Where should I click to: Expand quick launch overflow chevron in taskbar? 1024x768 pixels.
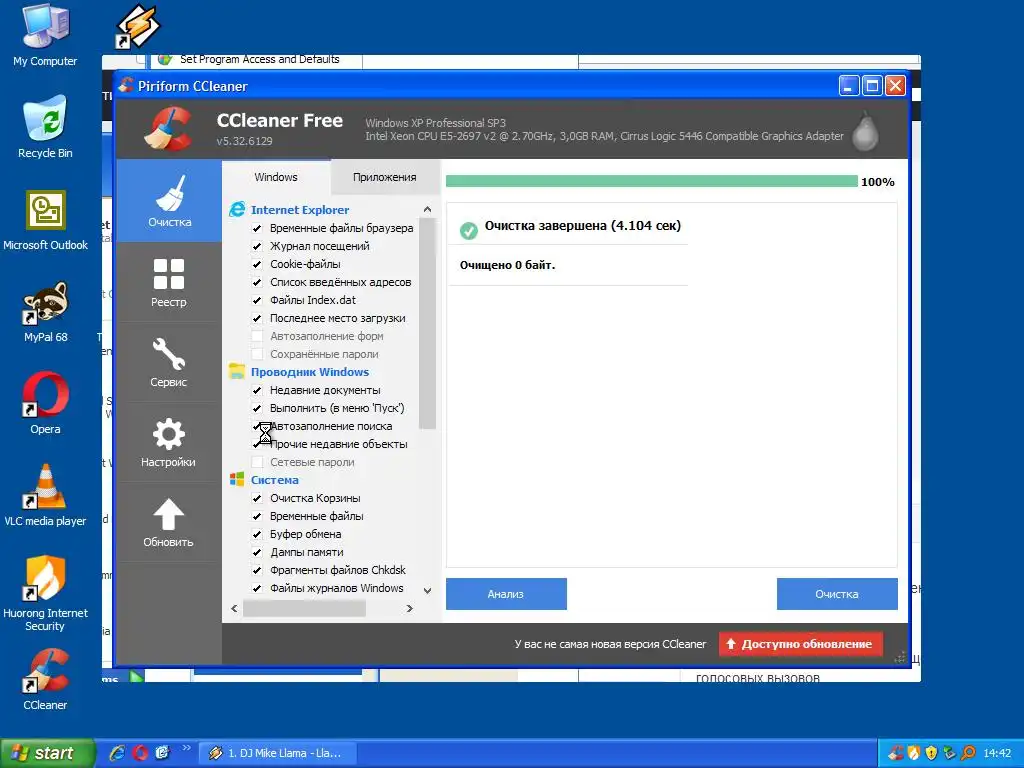187,747
